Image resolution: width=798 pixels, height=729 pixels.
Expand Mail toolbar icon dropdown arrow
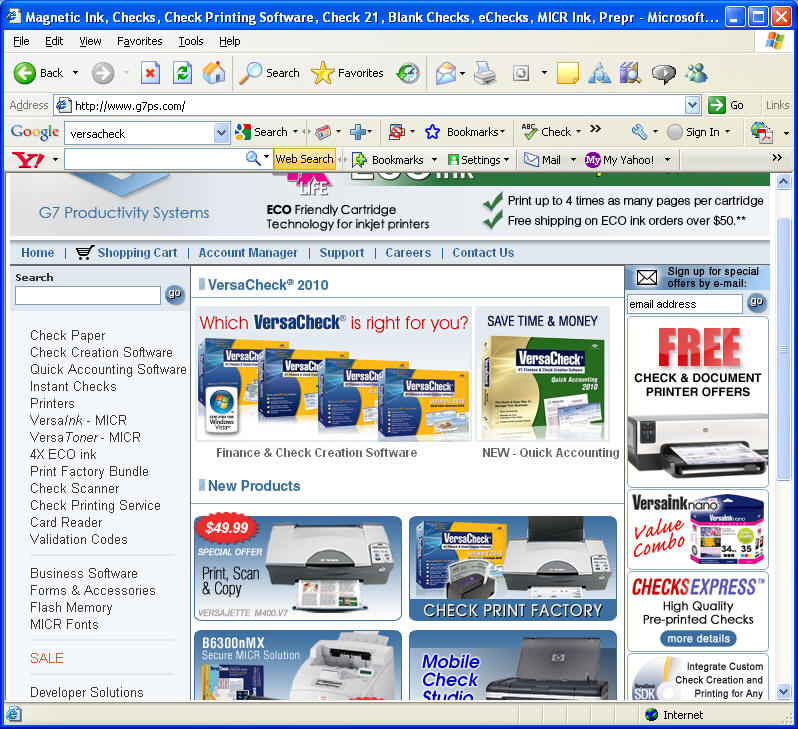[462, 74]
